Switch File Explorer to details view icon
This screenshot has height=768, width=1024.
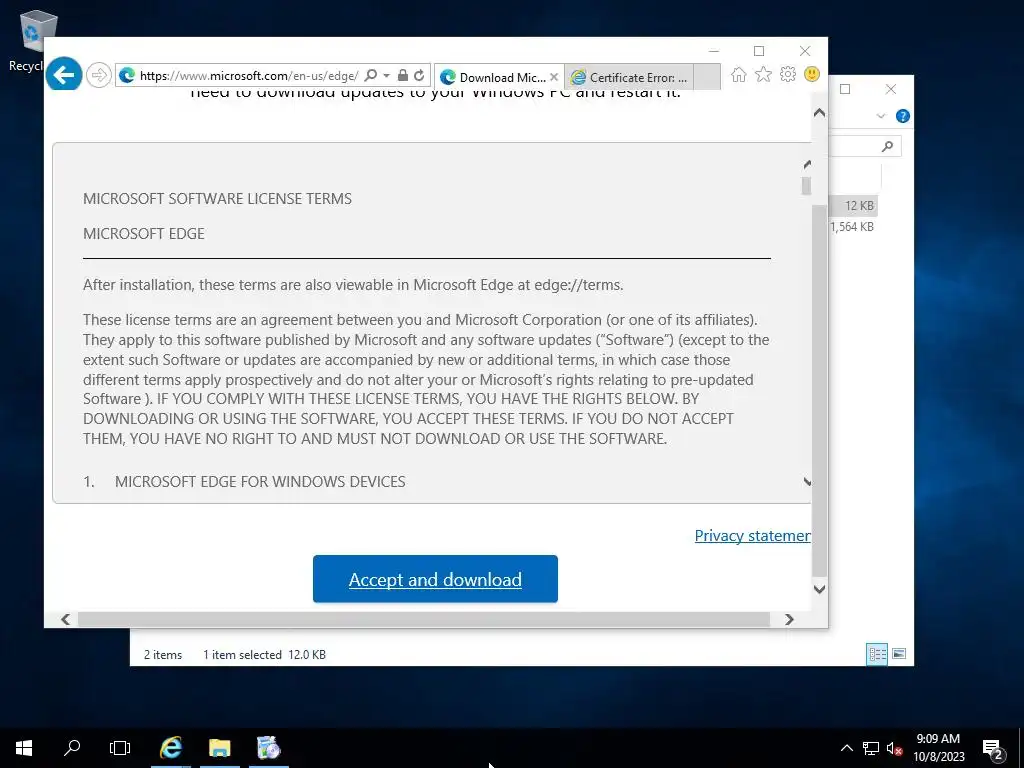tap(876, 654)
